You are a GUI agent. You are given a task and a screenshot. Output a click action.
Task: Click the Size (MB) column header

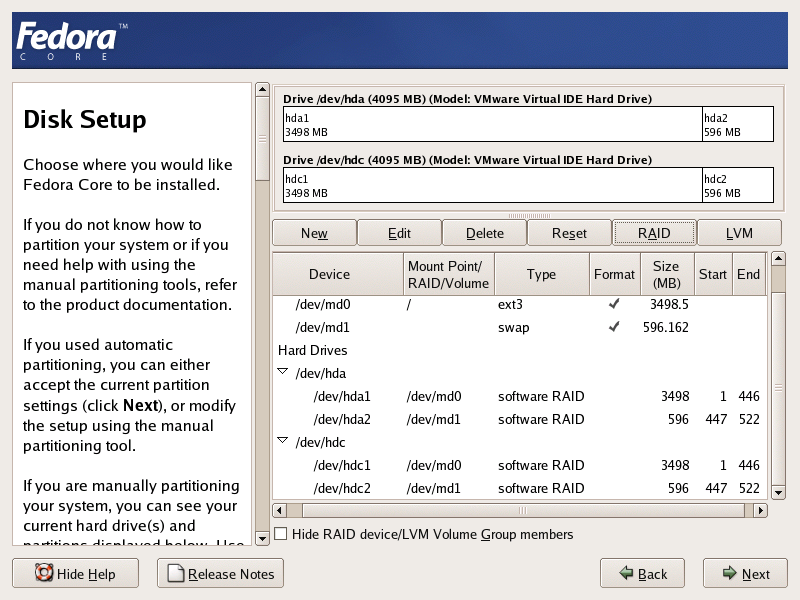[x=667, y=274]
